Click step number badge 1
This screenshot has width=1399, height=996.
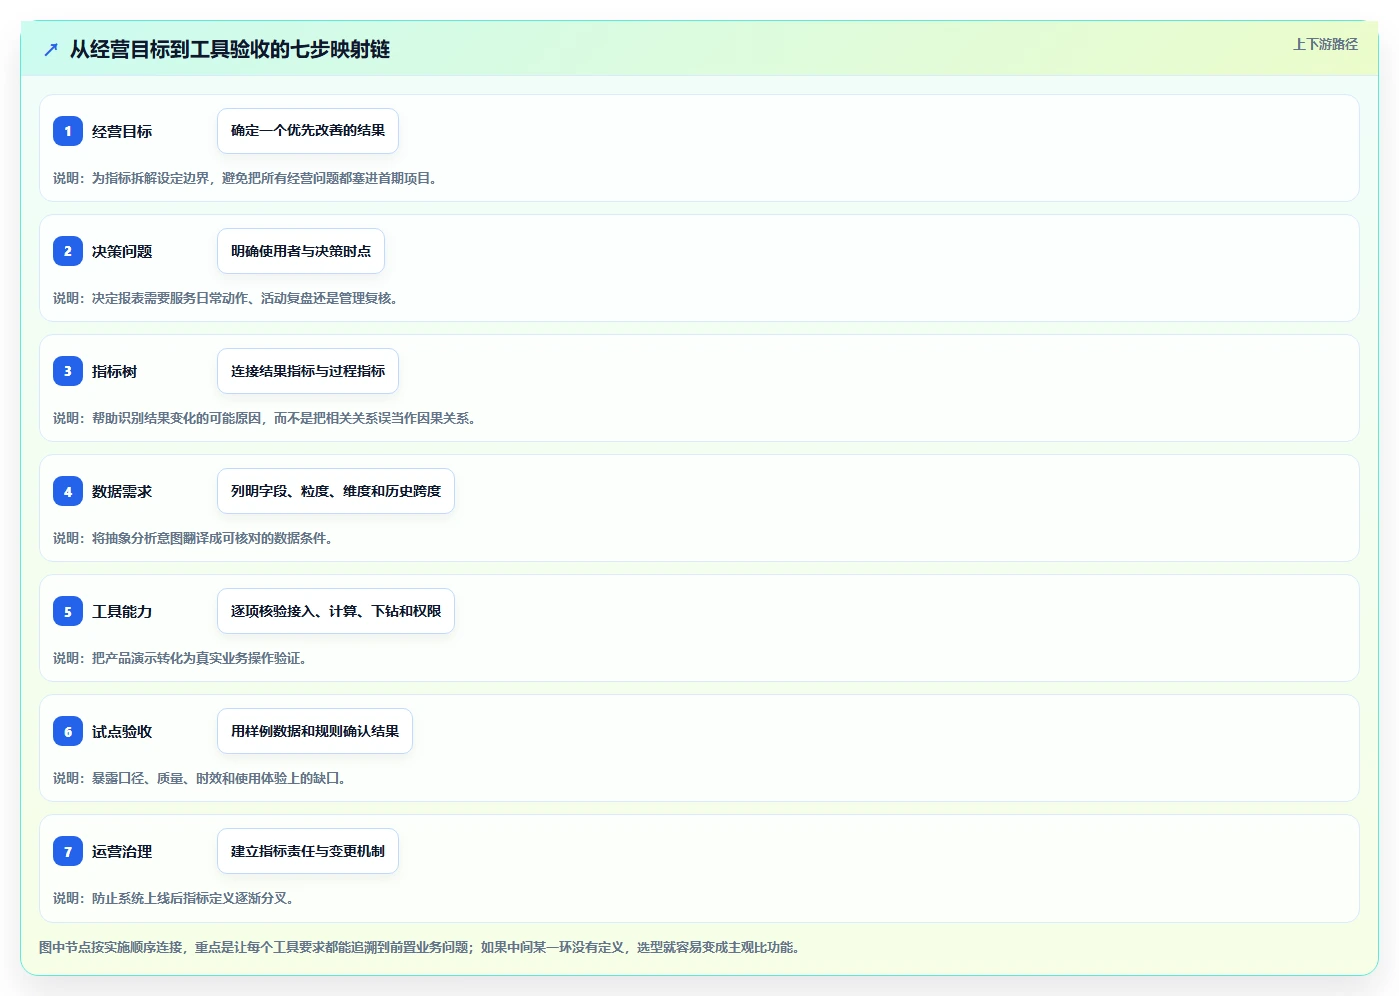(68, 131)
